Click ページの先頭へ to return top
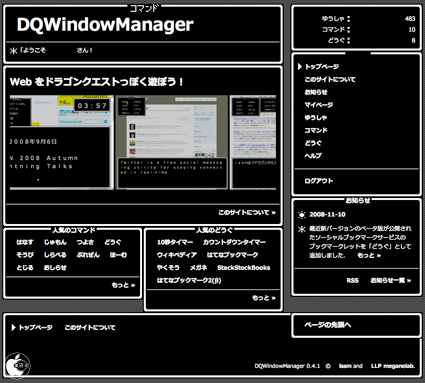The width and height of the screenshot is (425, 383). point(328,325)
